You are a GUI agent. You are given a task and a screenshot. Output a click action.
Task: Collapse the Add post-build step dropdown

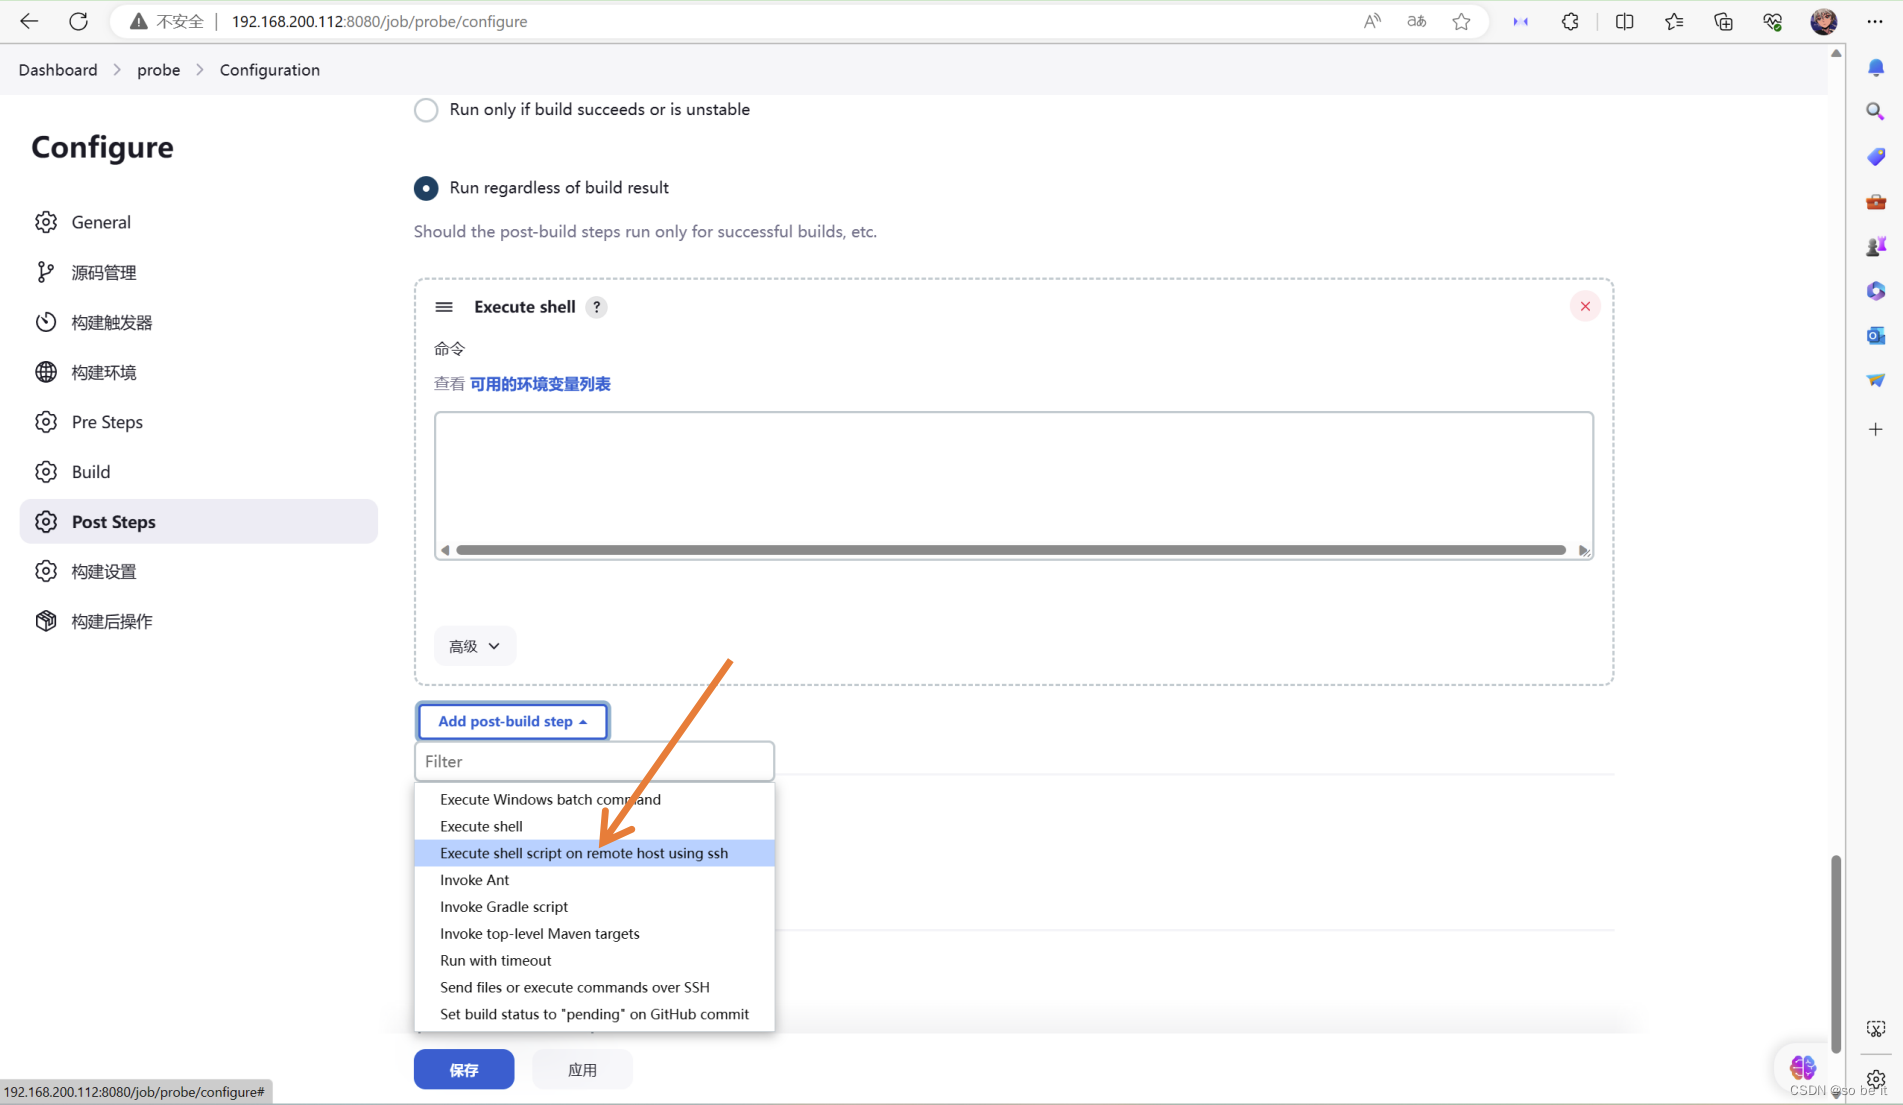pos(512,721)
